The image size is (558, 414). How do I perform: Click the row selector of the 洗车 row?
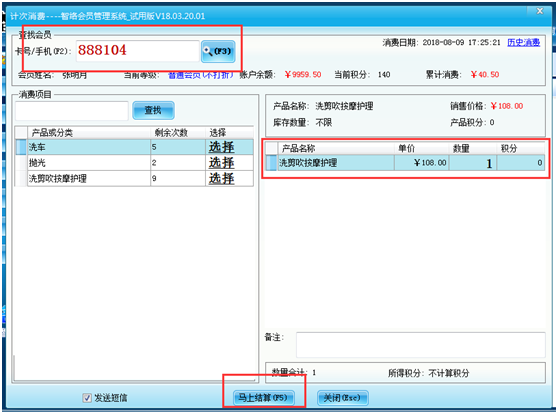point(21,147)
